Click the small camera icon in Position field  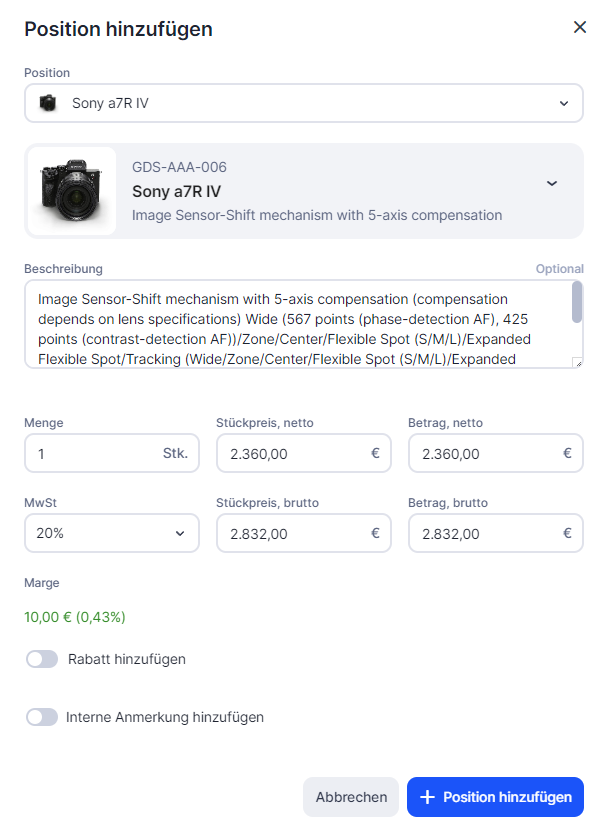coord(48,103)
